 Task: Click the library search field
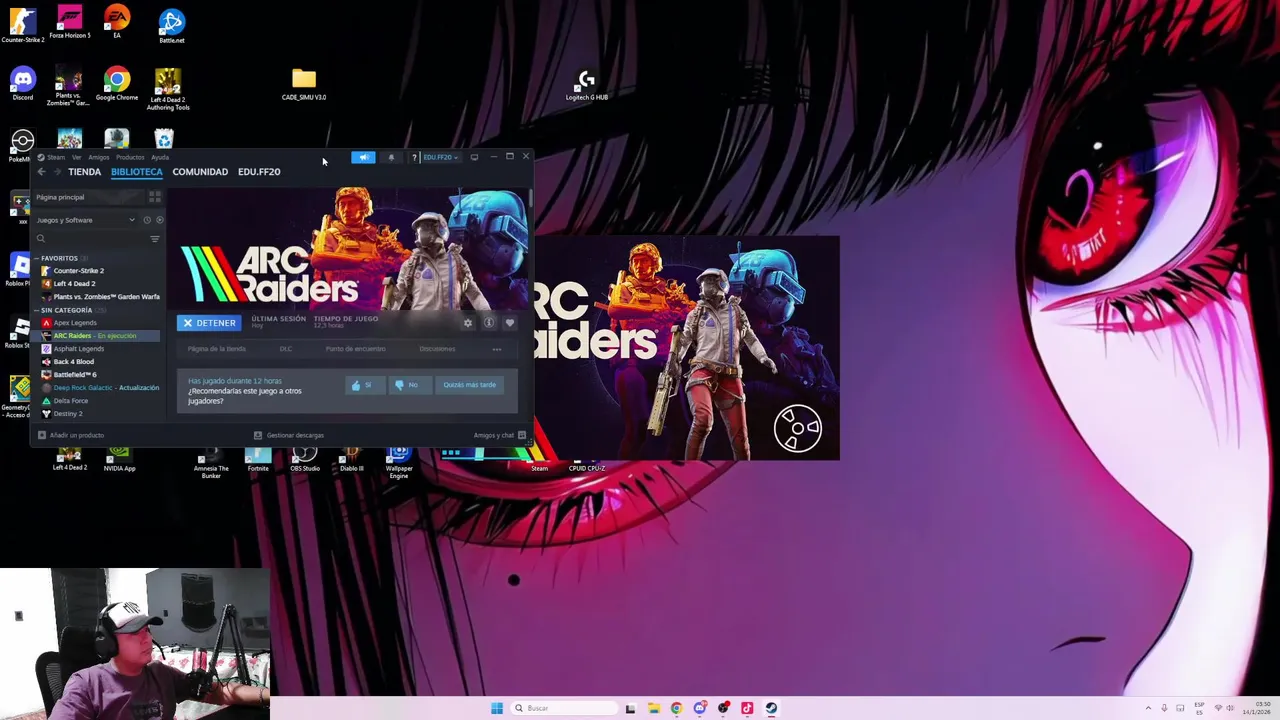click(x=90, y=239)
